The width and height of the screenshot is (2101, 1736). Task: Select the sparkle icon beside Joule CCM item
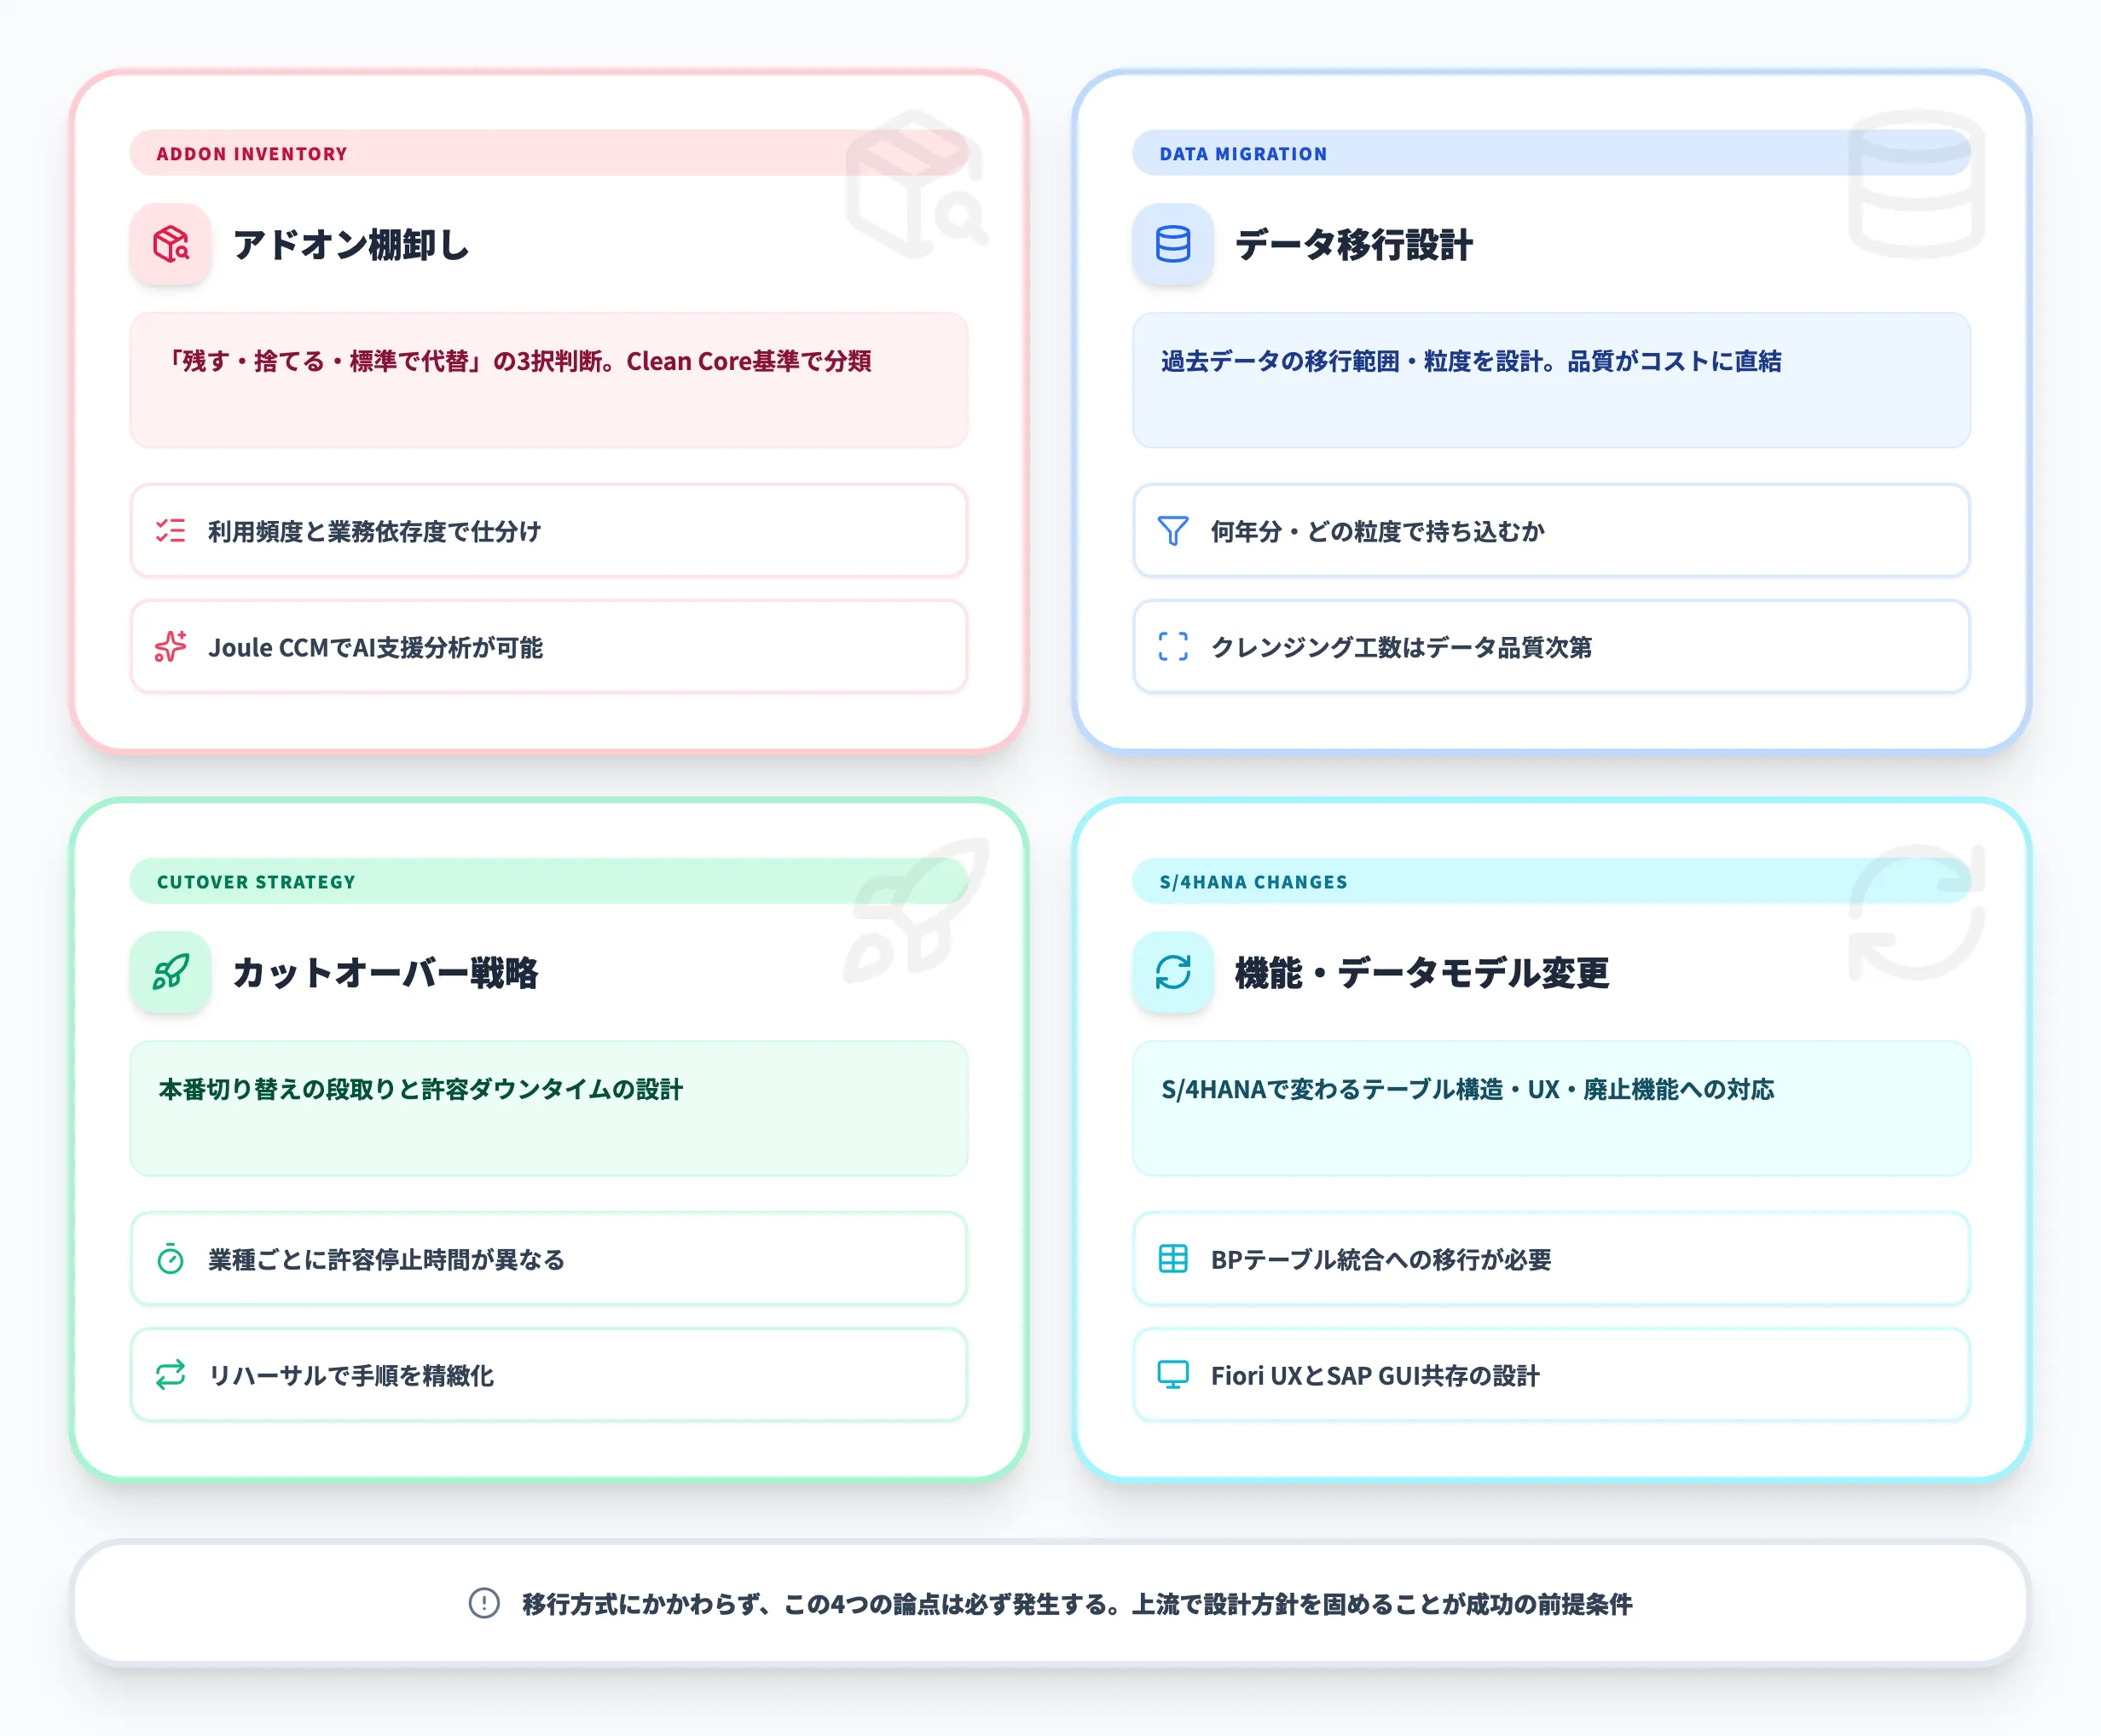[169, 648]
